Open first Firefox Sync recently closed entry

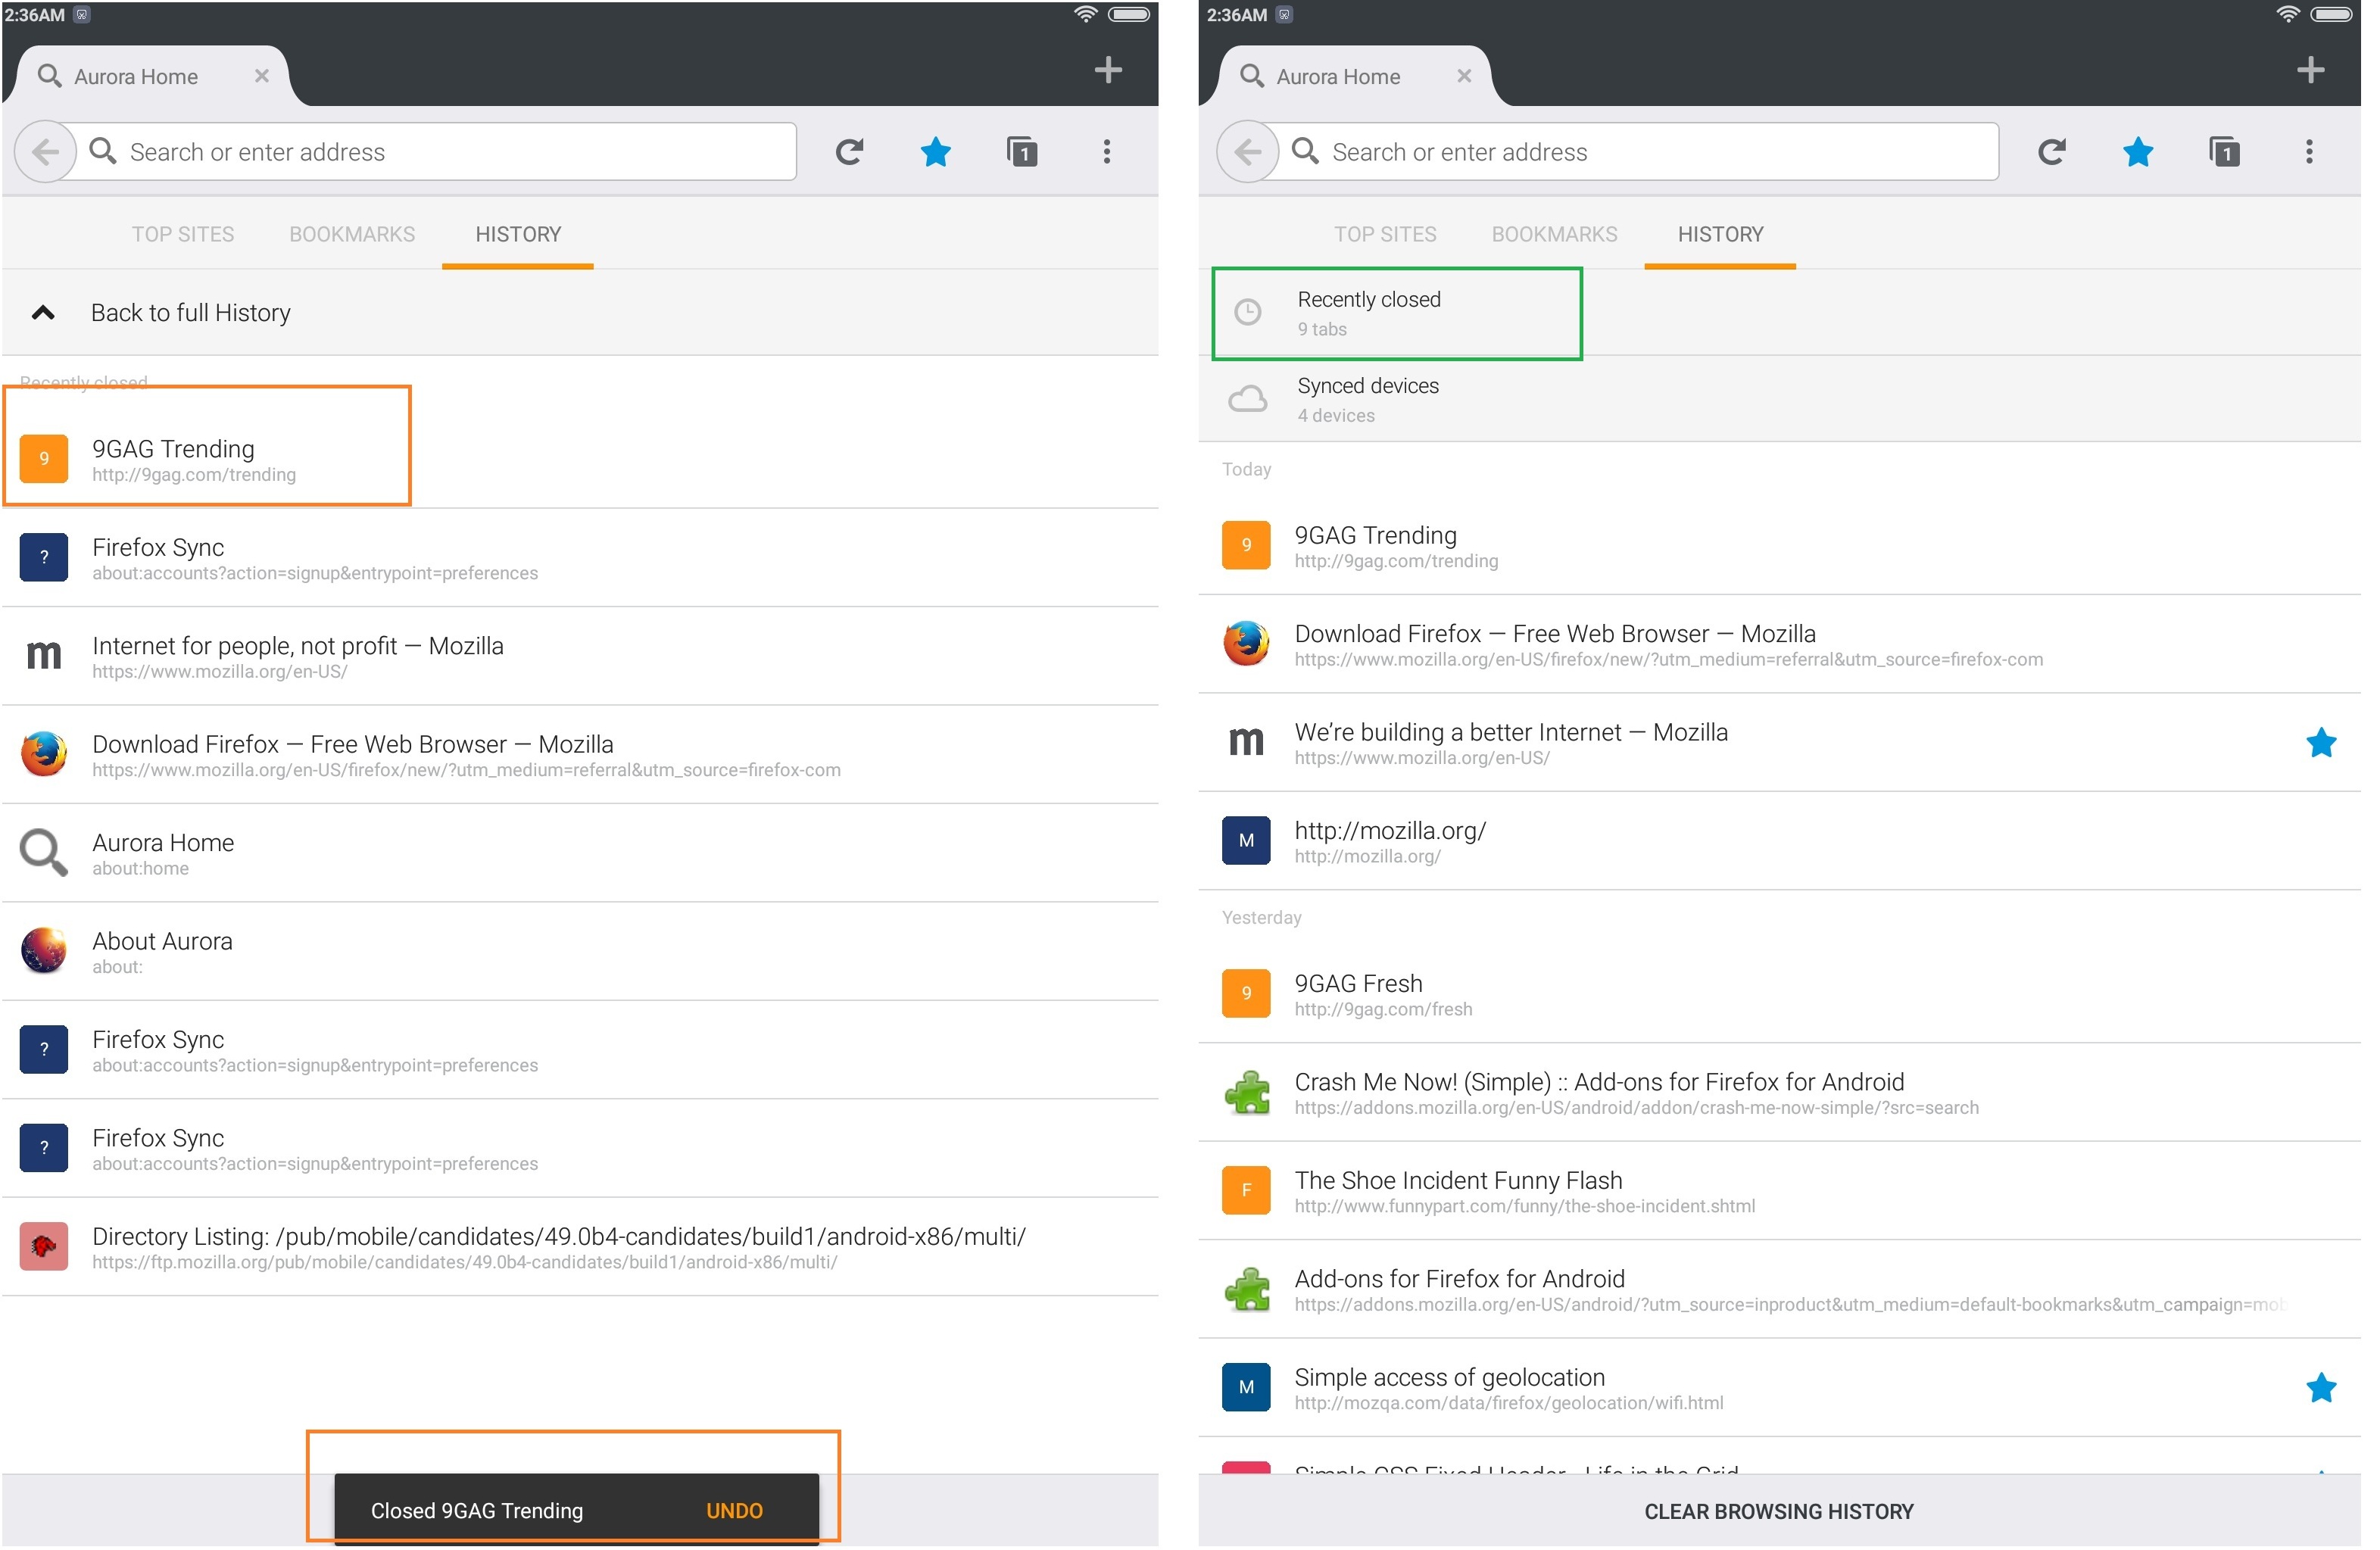click(x=580, y=558)
